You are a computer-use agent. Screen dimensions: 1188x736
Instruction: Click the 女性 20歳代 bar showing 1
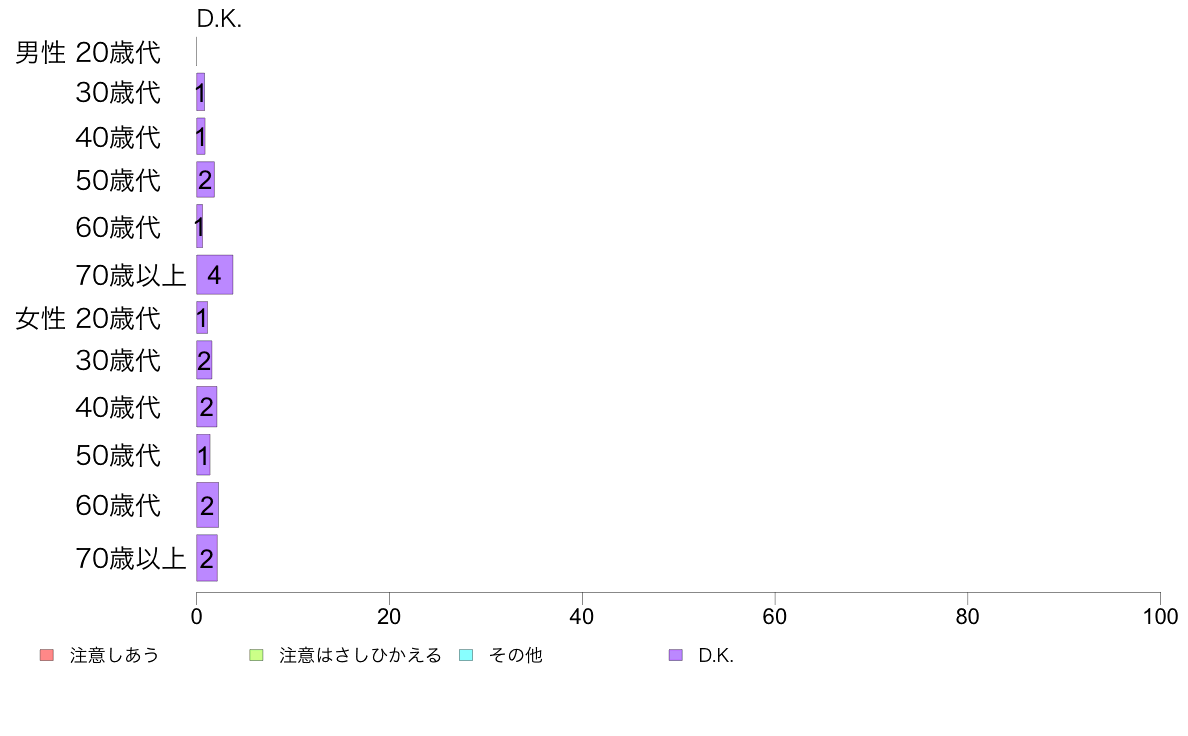202,317
